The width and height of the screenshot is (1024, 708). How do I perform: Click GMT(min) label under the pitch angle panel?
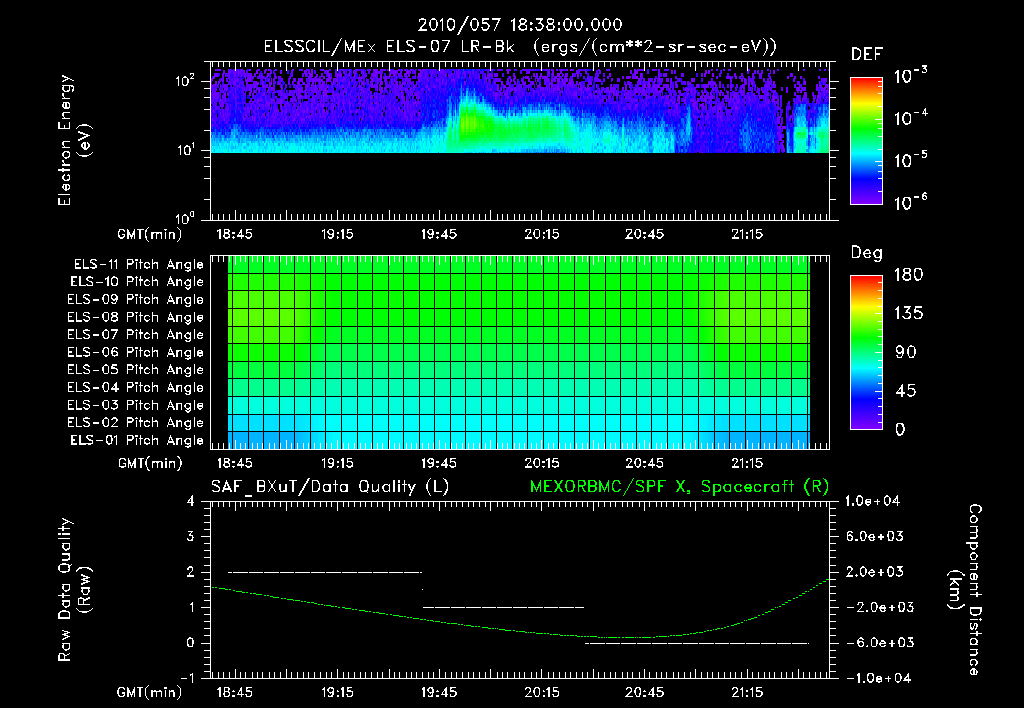[x=150, y=464]
